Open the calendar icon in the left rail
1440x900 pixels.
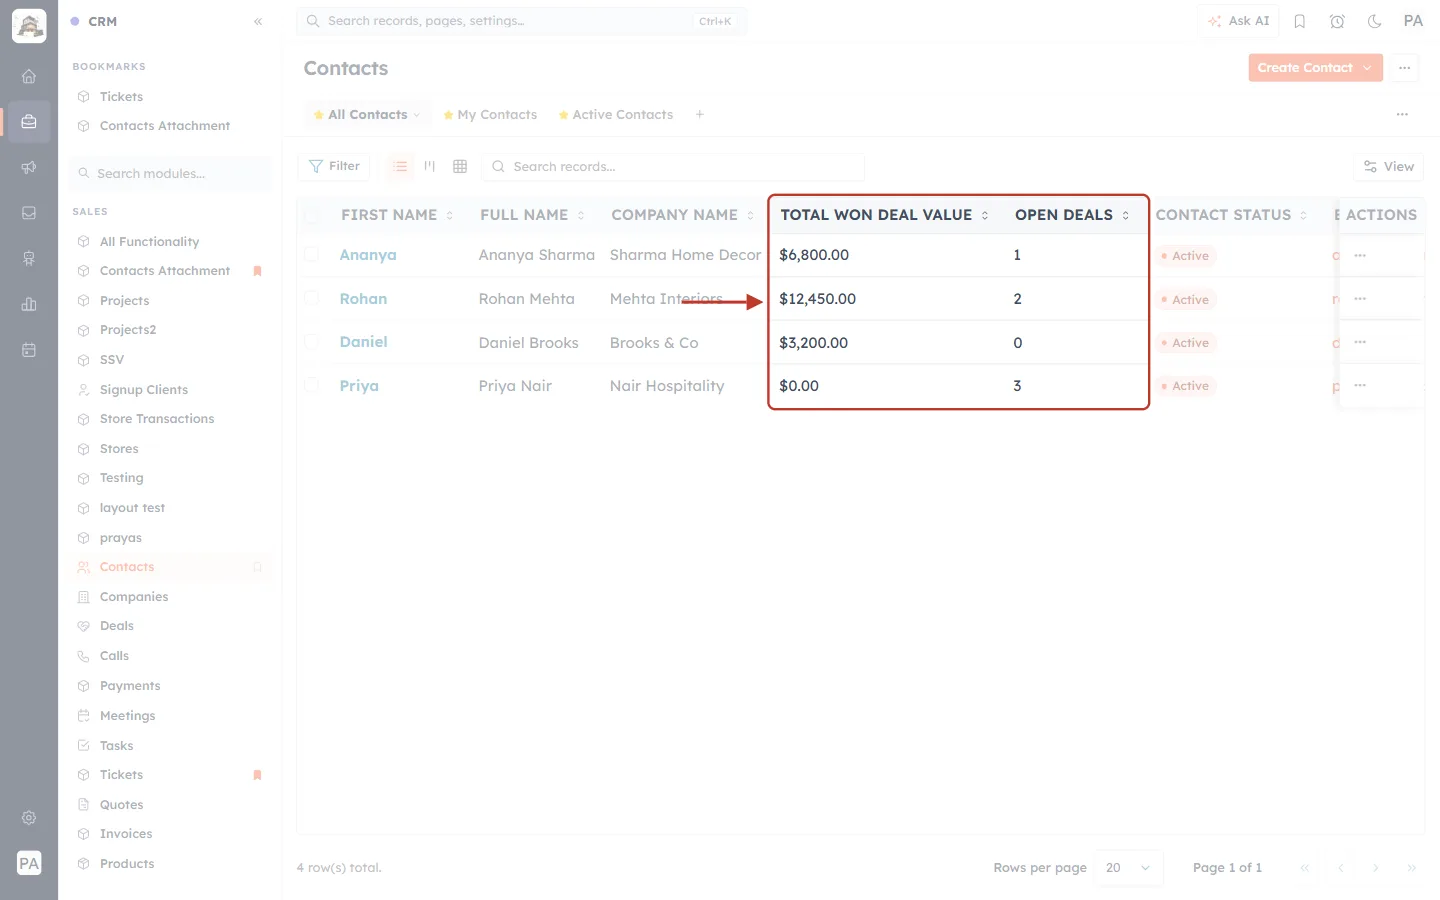(x=29, y=350)
